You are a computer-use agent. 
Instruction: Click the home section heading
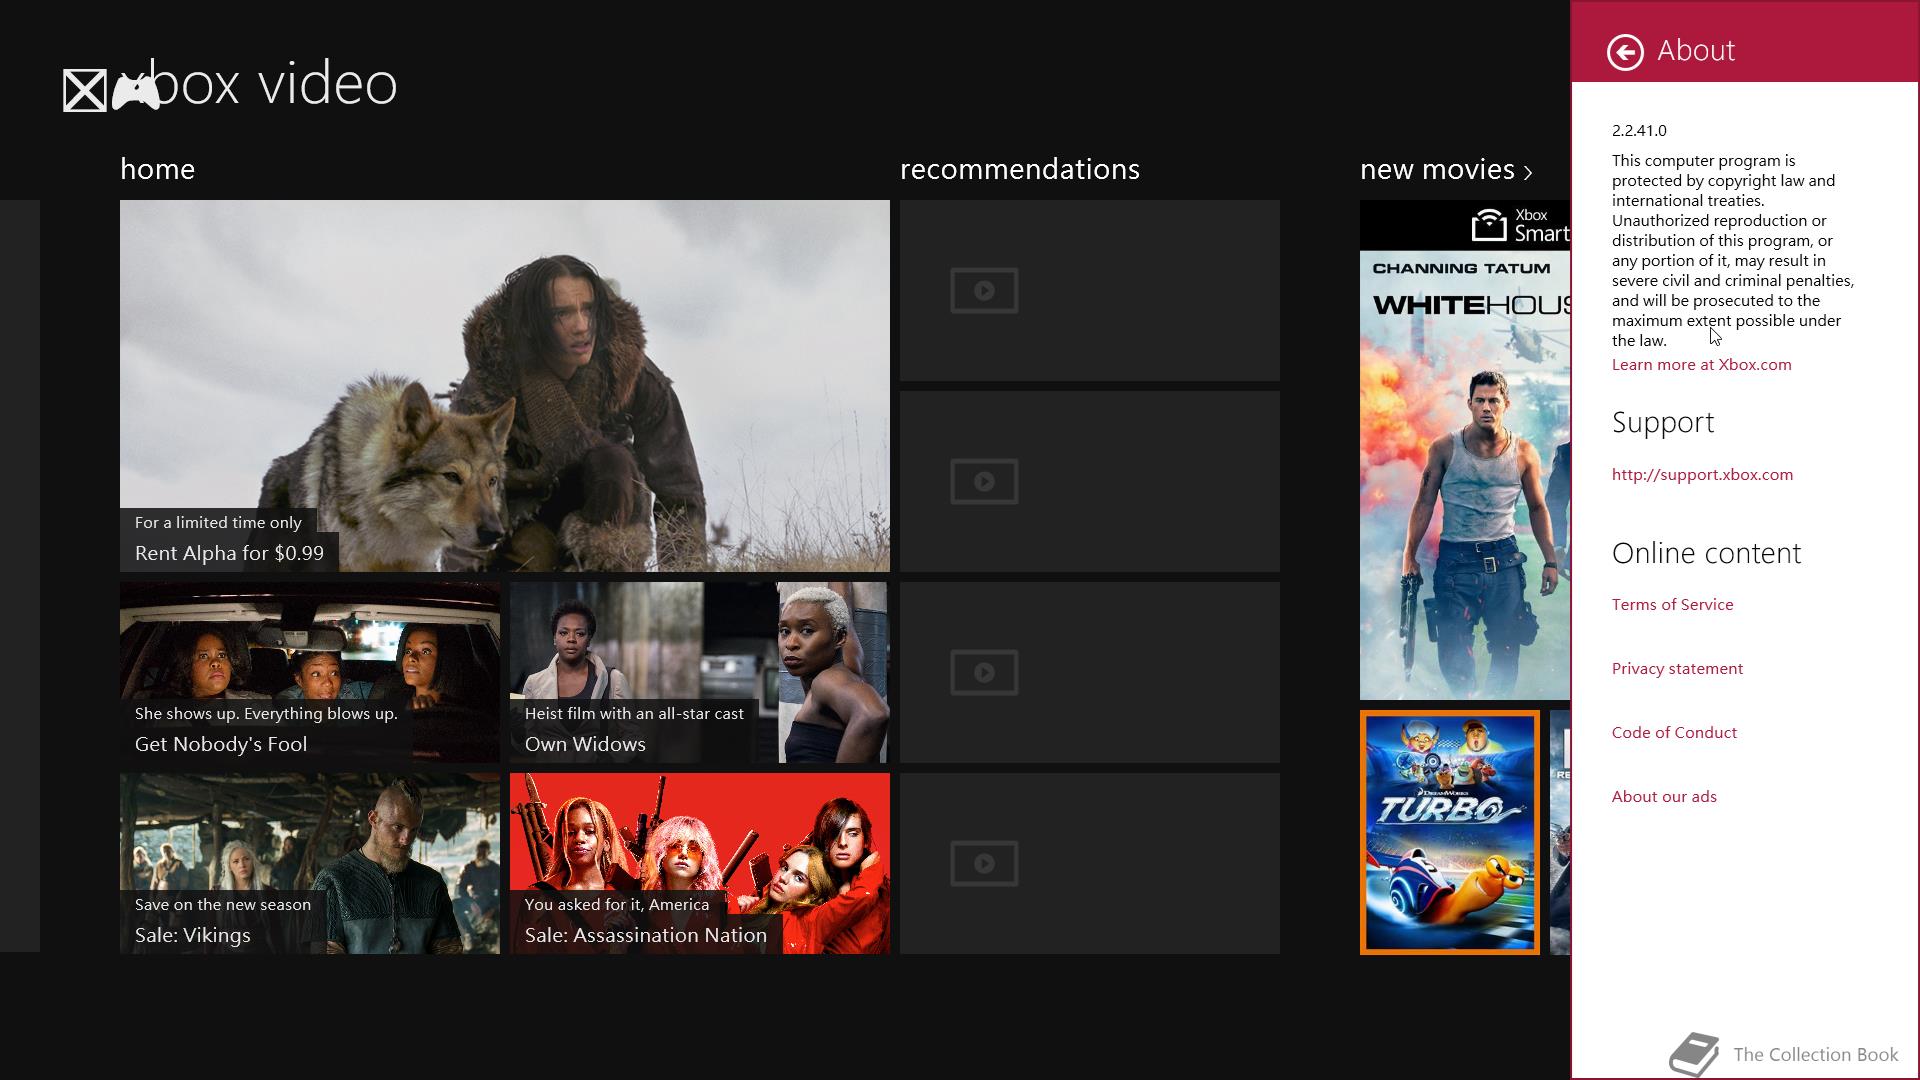click(157, 170)
